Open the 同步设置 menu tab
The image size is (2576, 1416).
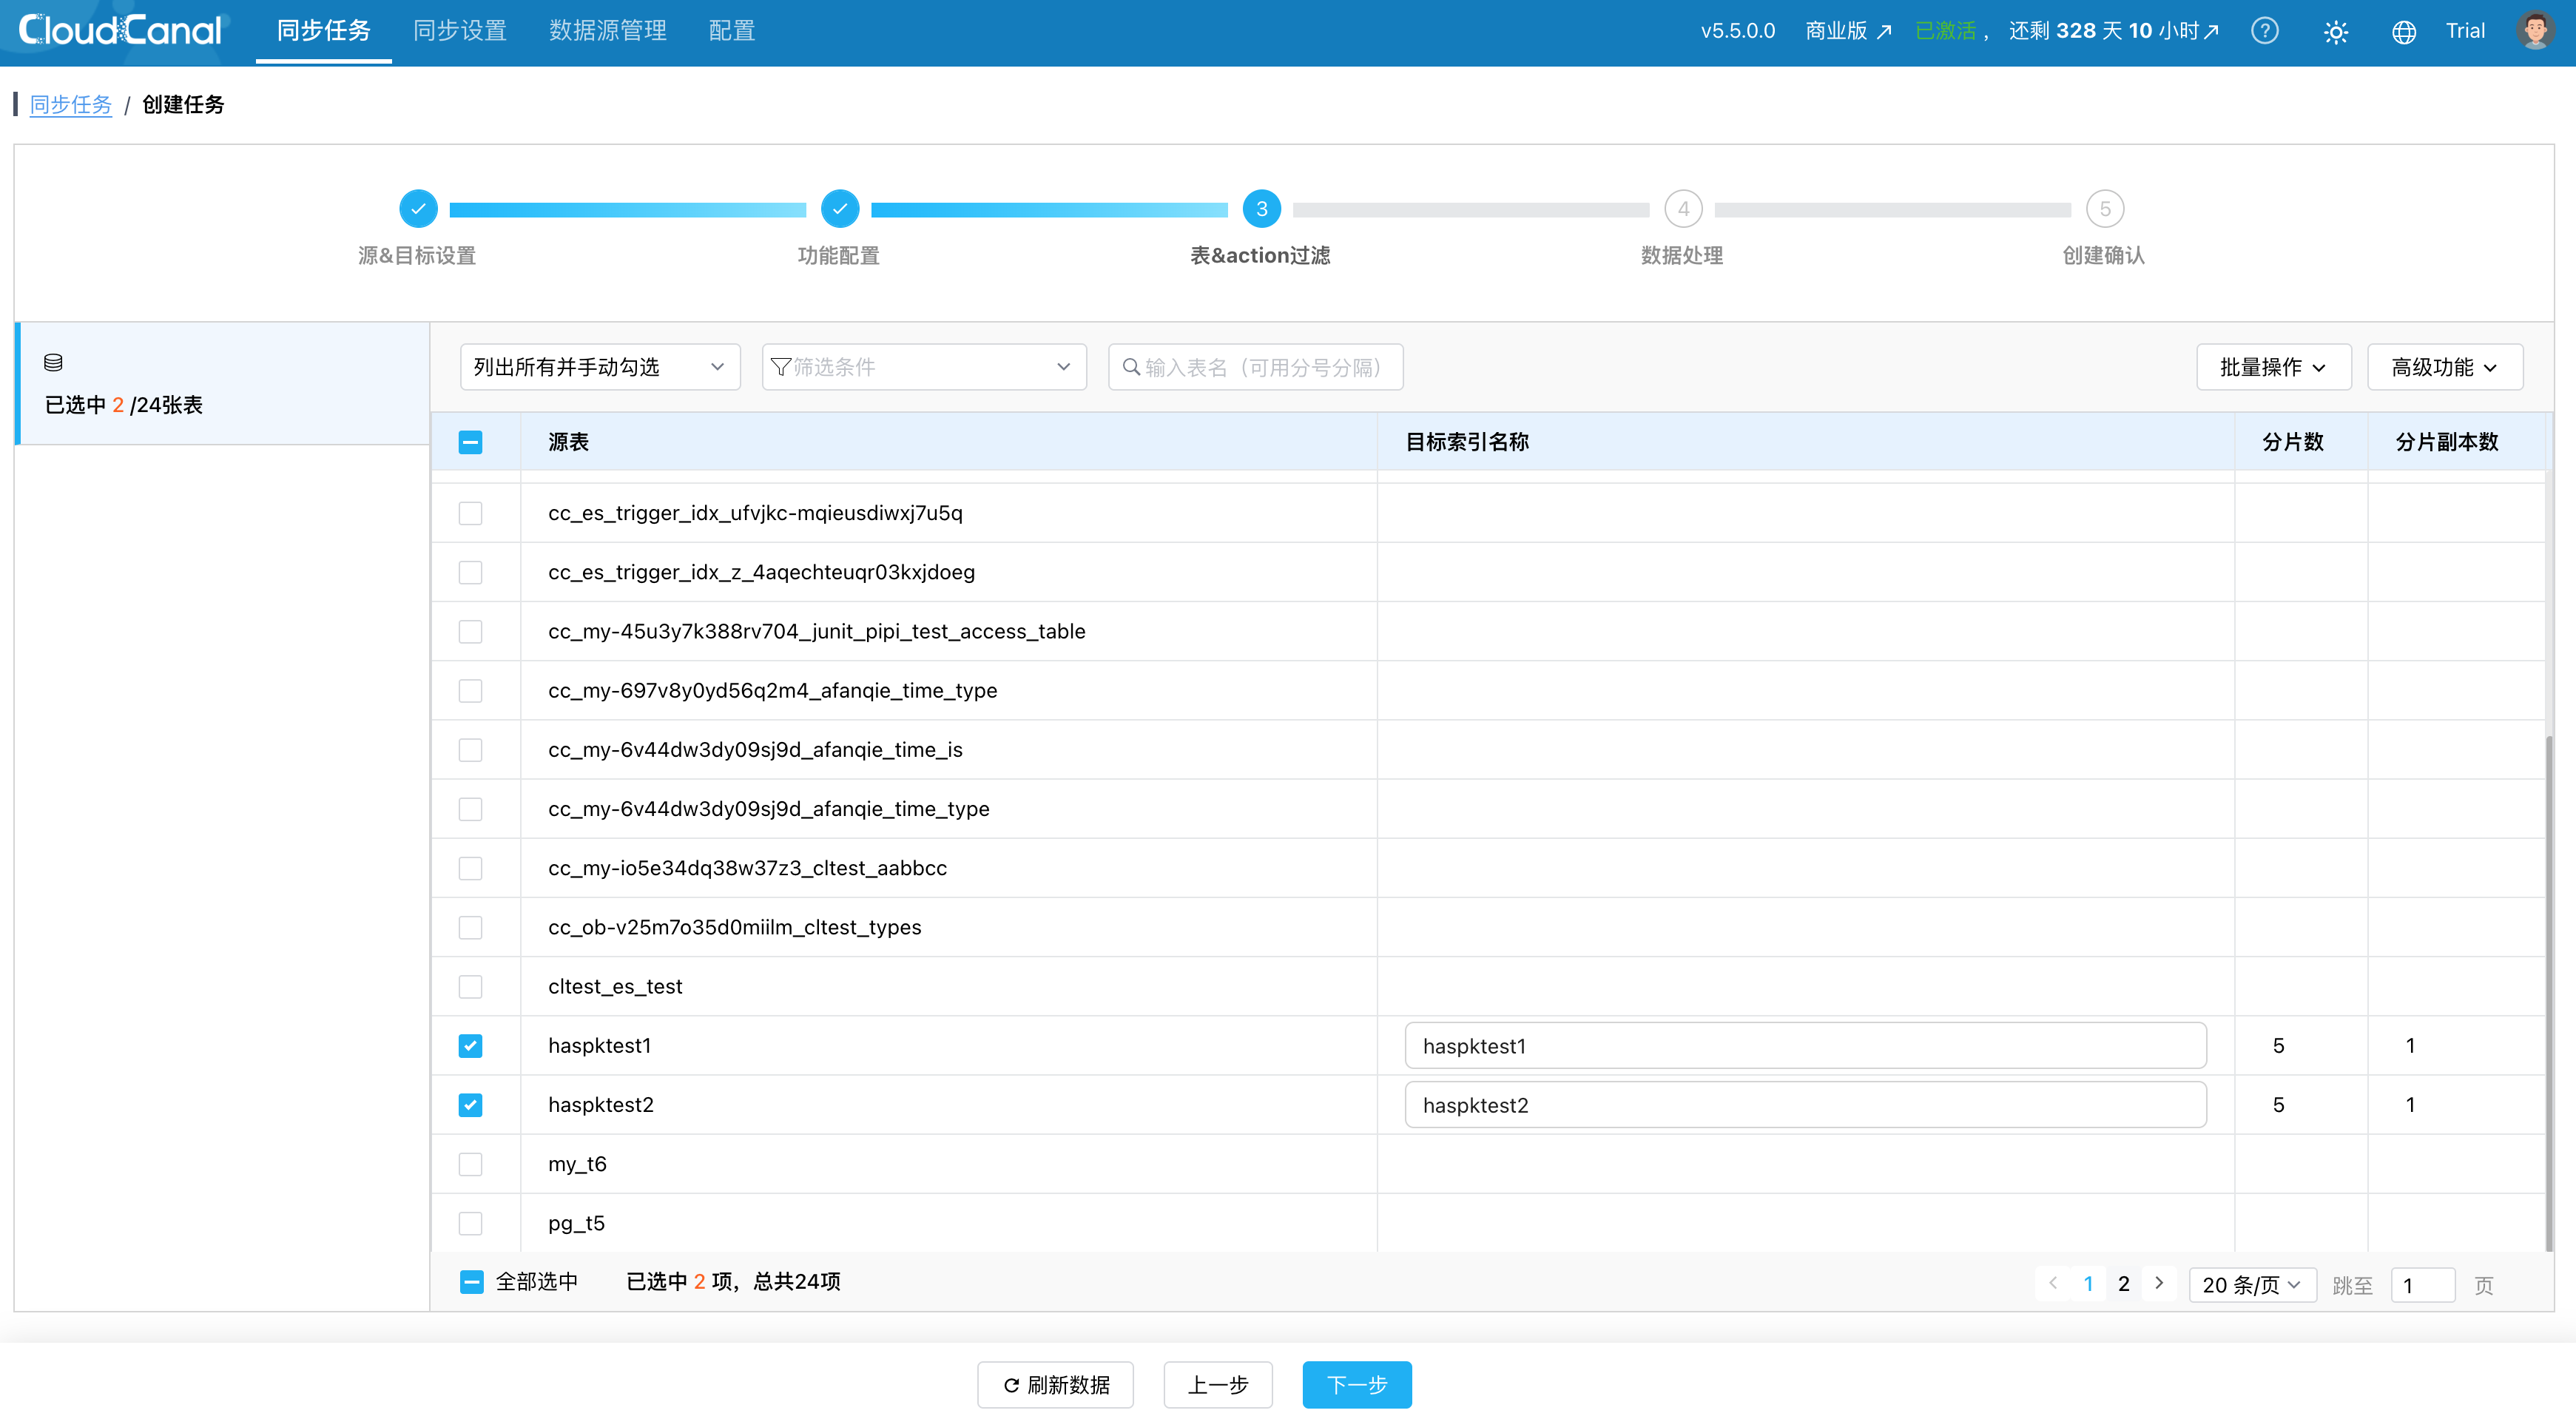(x=459, y=31)
